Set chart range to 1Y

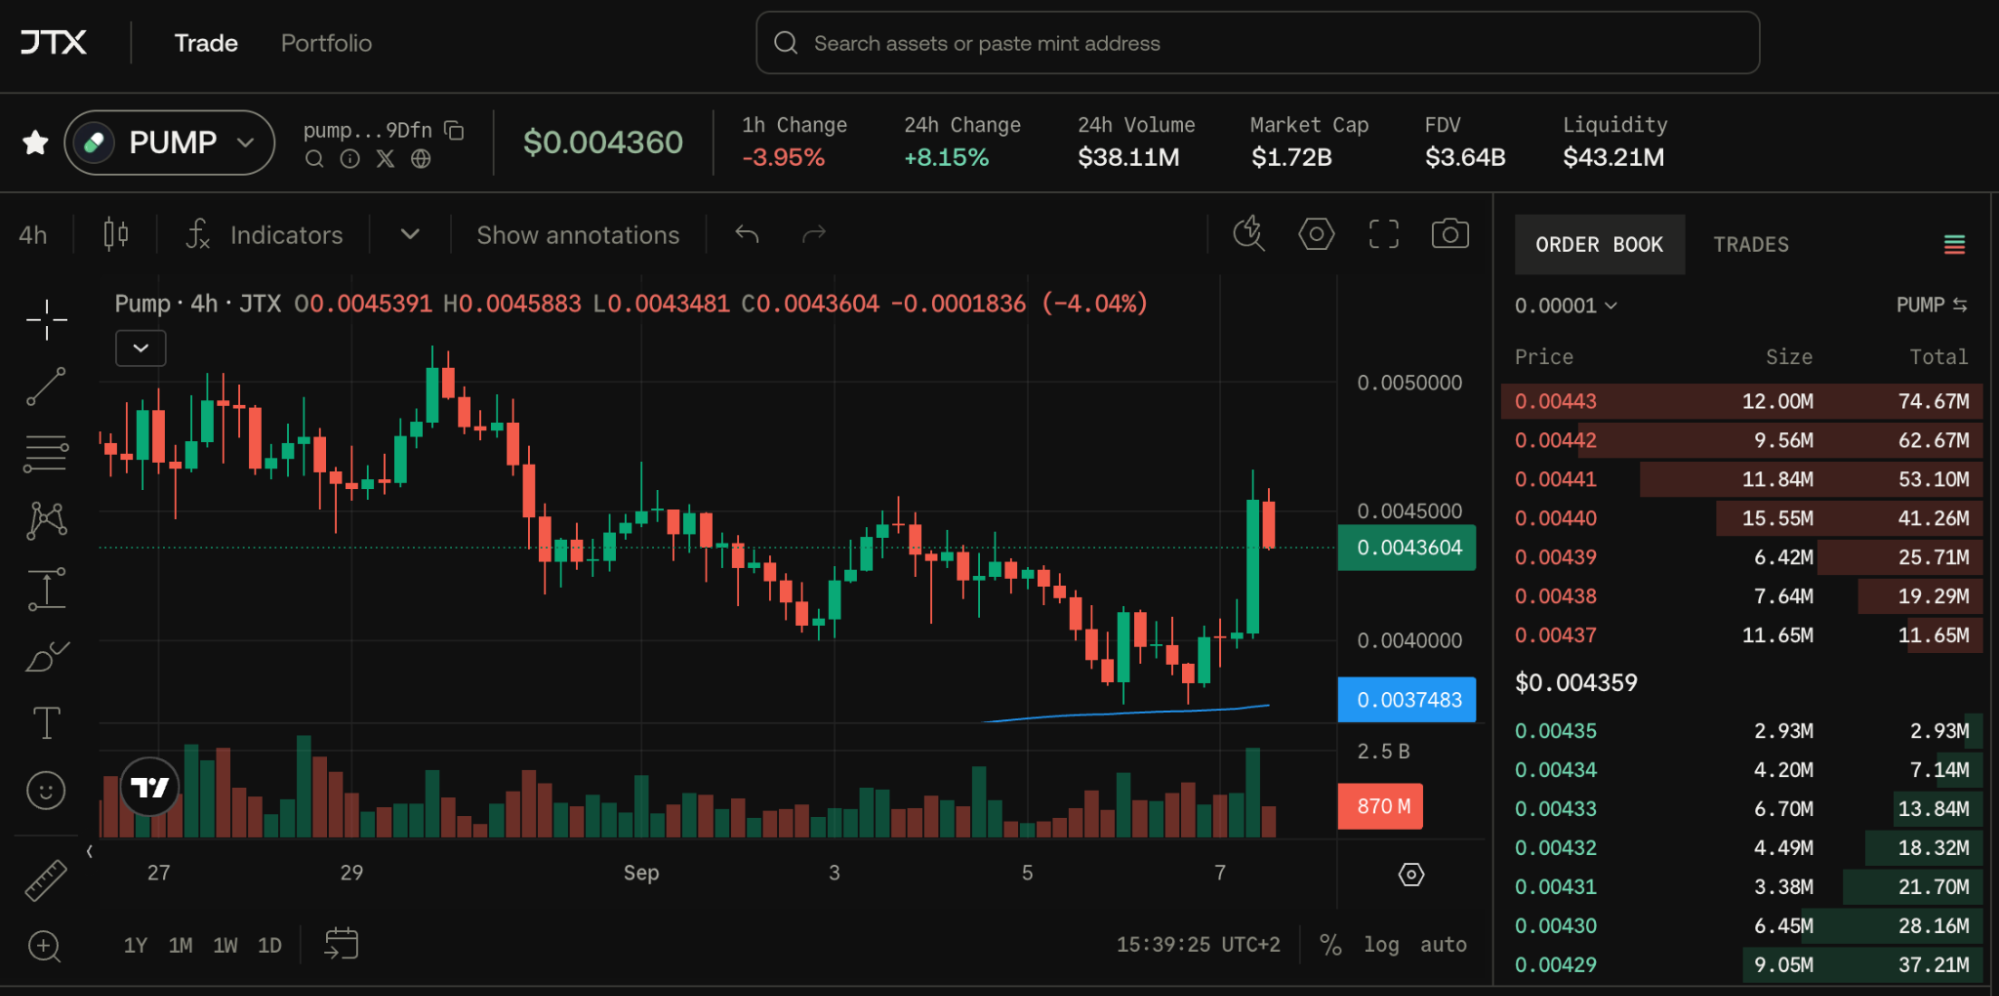(x=135, y=945)
